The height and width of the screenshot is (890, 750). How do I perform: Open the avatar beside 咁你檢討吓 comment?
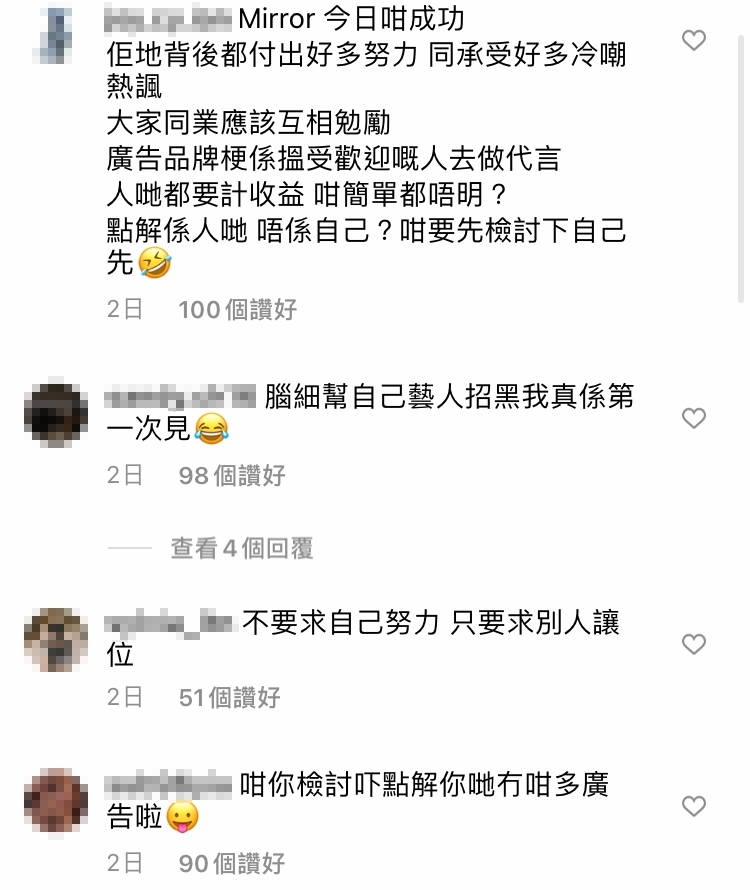[x=56, y=801]
